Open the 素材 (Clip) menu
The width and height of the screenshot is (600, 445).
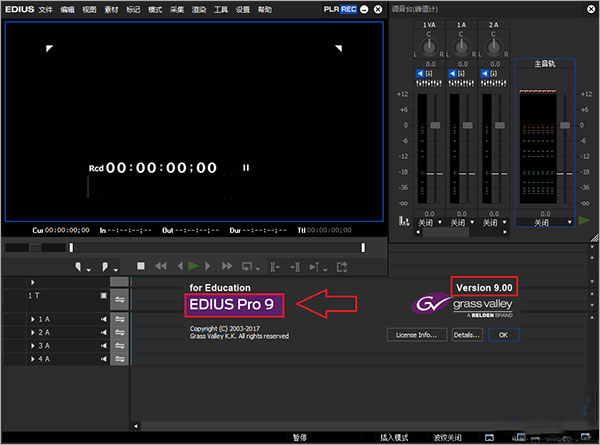coord(111,10)
